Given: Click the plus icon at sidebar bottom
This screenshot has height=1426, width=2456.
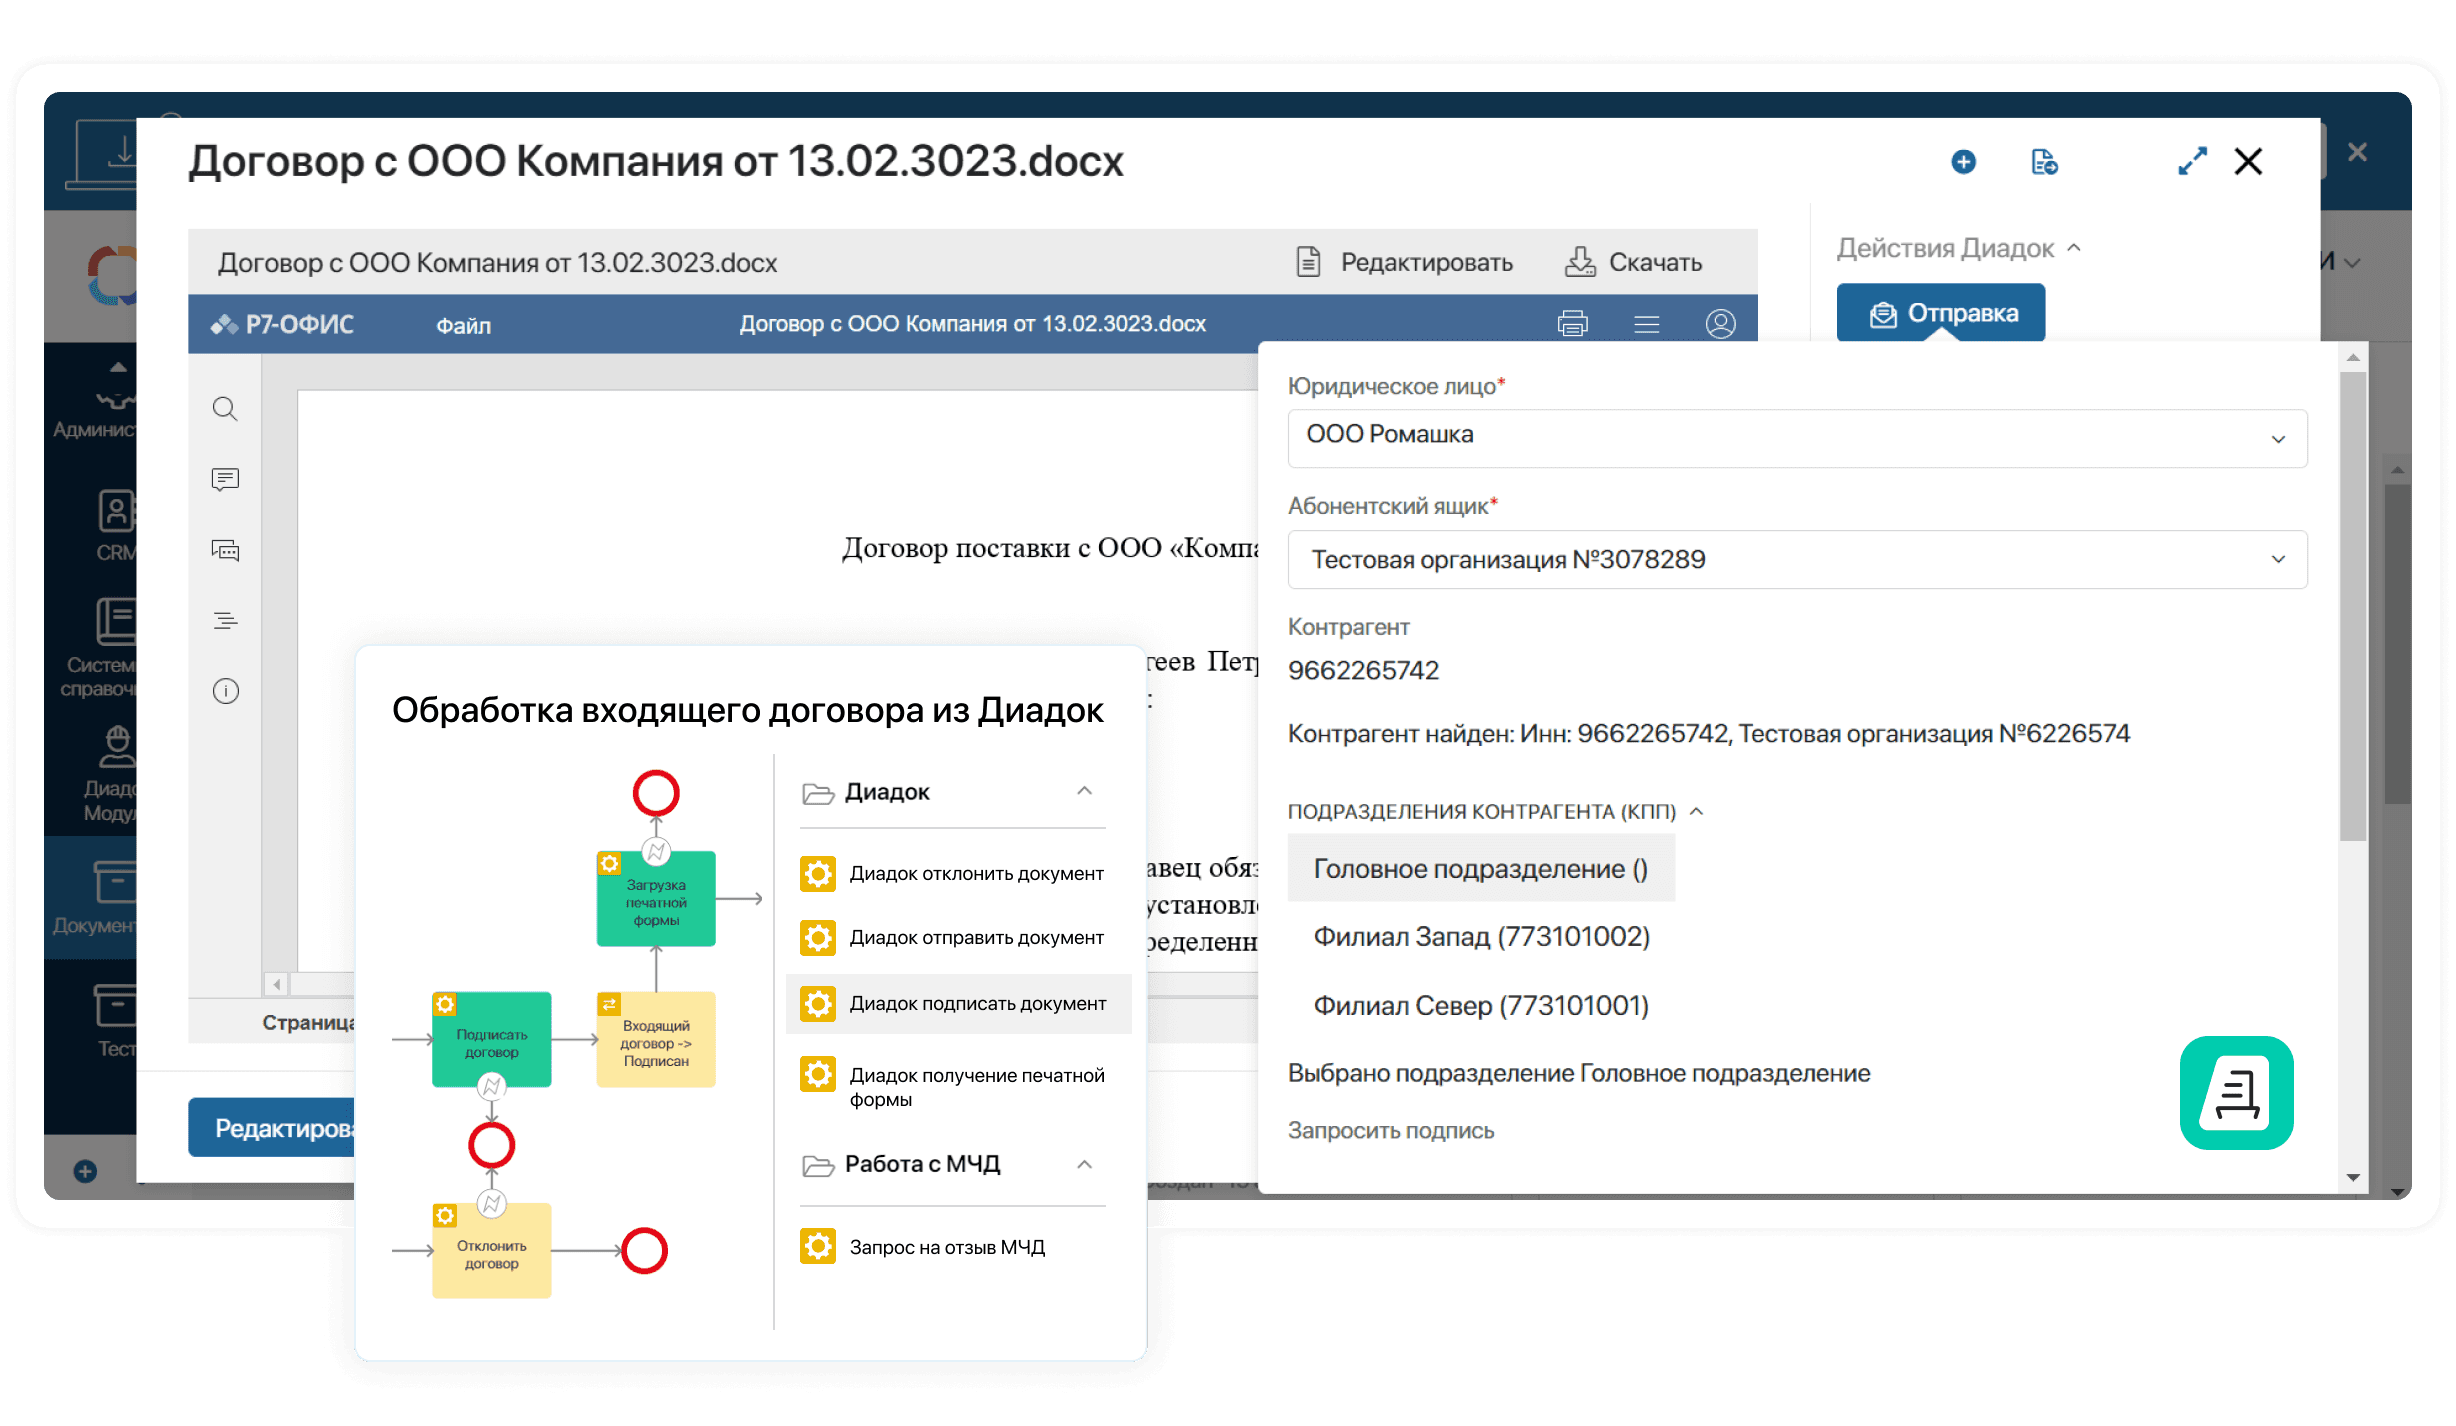Looking at the screenshot, I should click(x=85, y=1171).
